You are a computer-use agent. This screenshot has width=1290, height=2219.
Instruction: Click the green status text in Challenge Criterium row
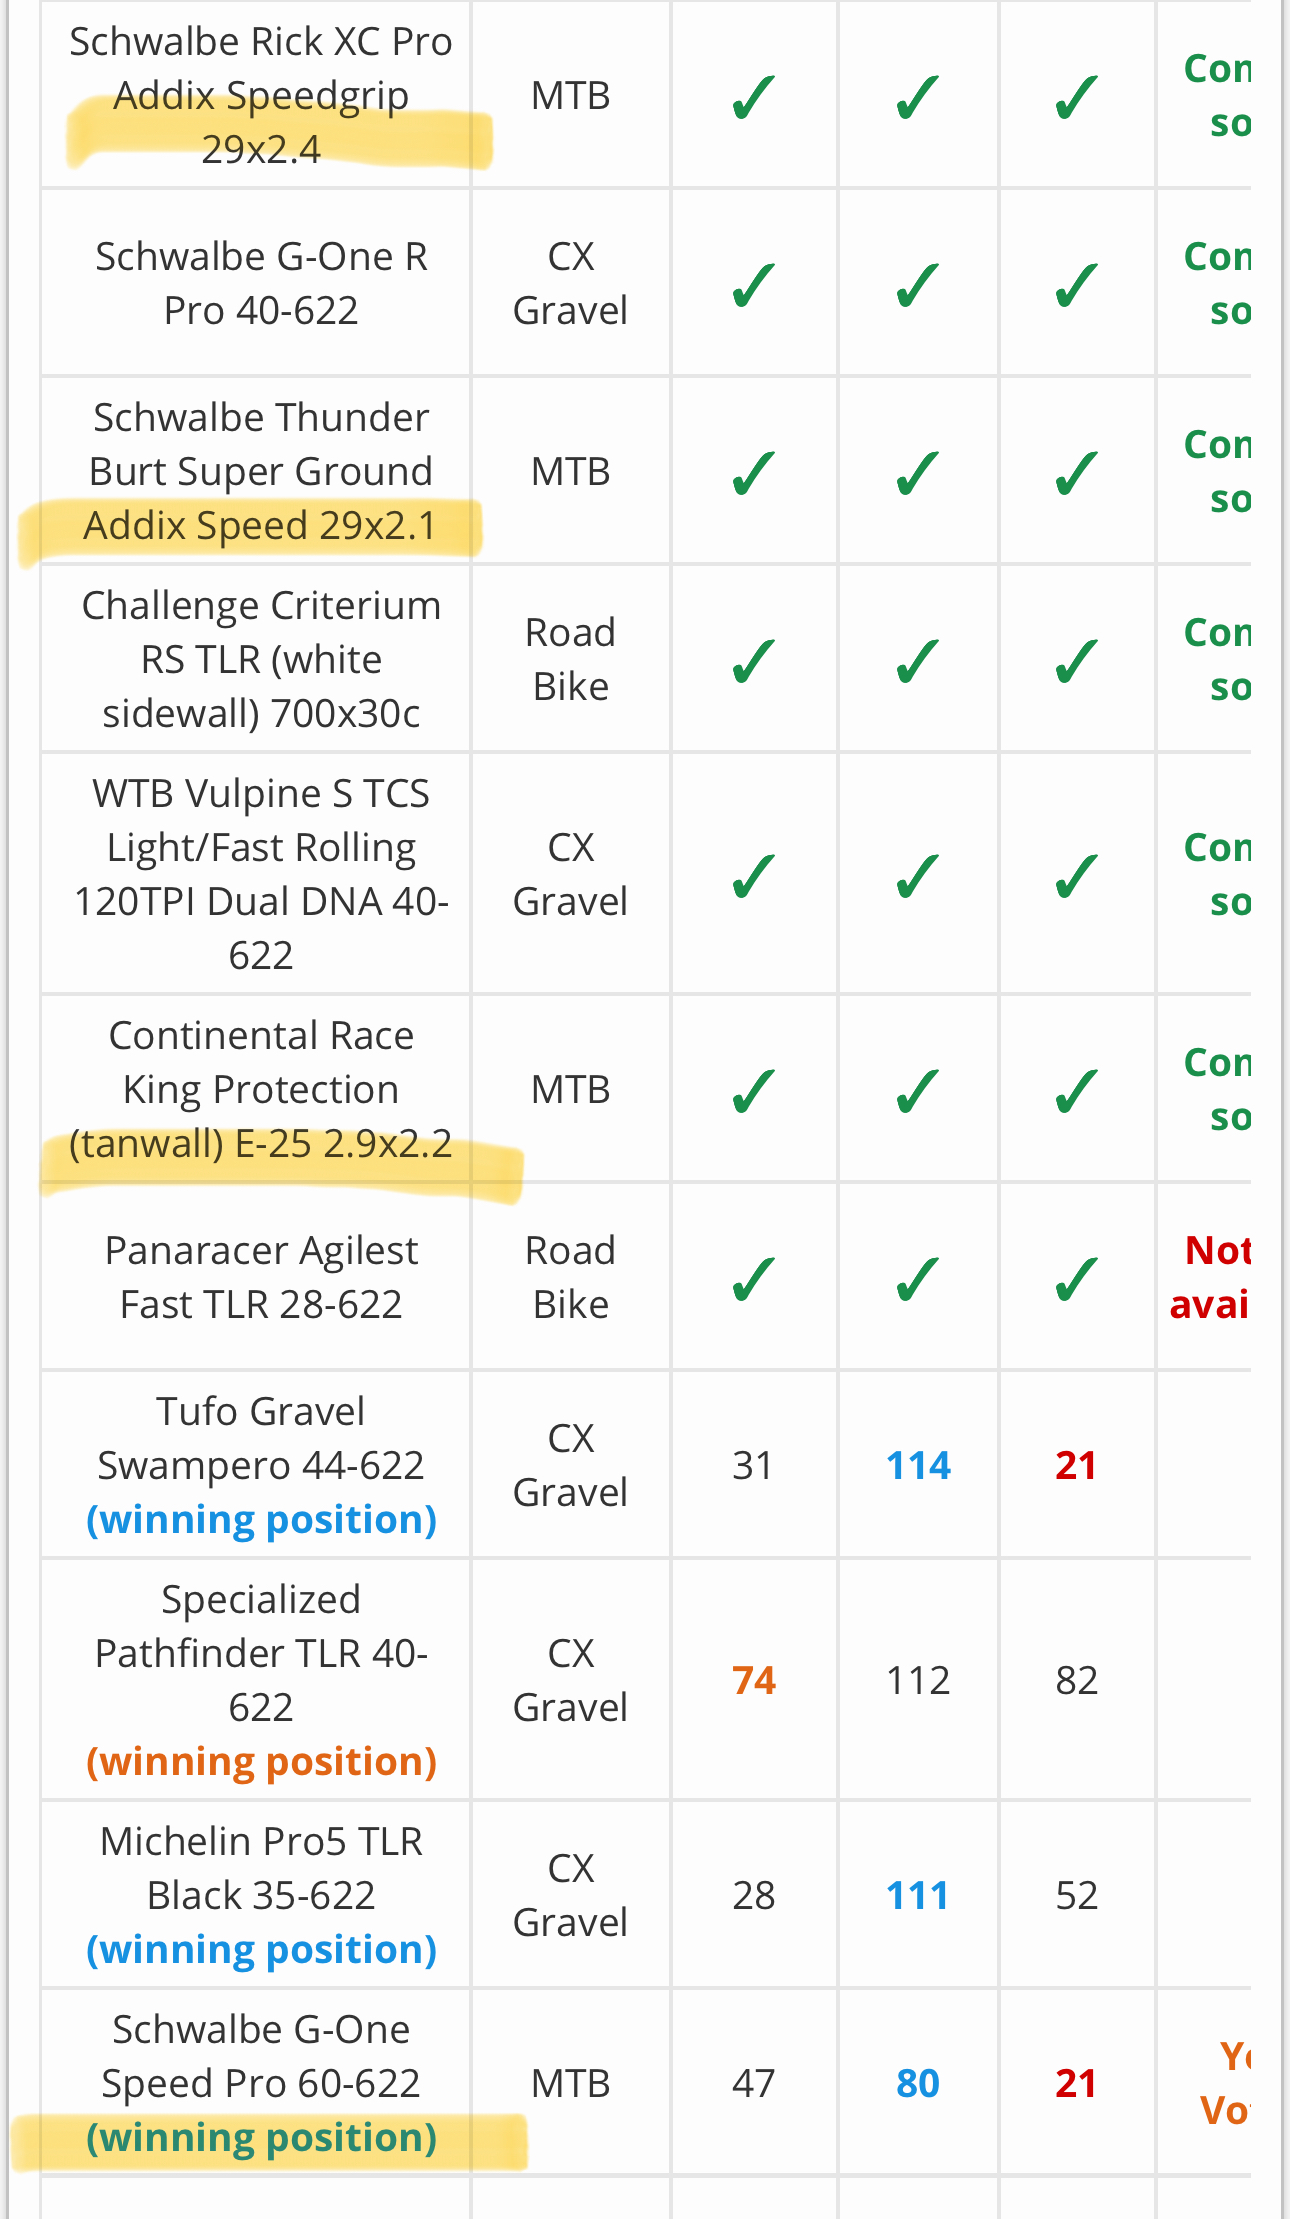(x=1218, y=660)
